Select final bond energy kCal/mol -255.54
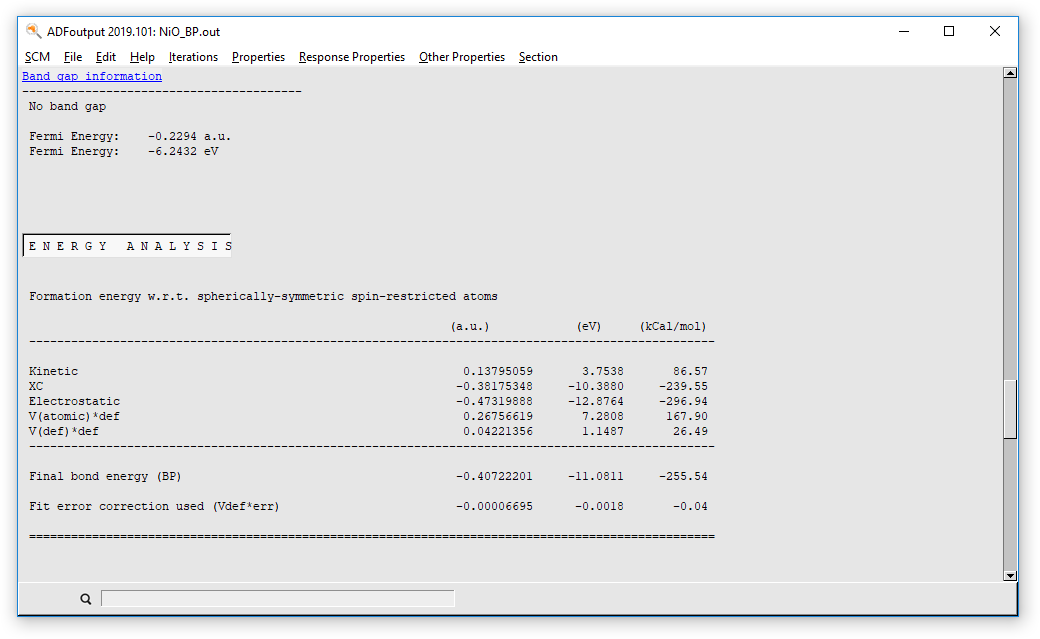Viewport: 1040px width, 639px height. coord(683,476)
